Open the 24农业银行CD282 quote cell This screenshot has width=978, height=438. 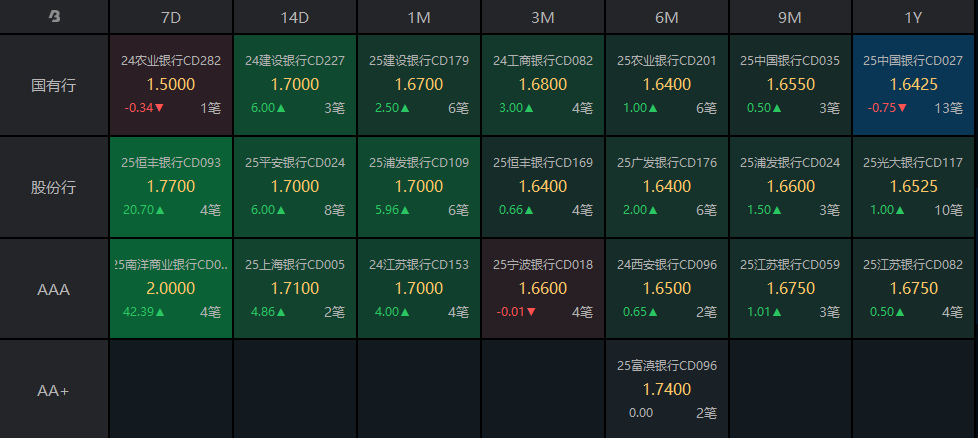(x=171, y=85)
